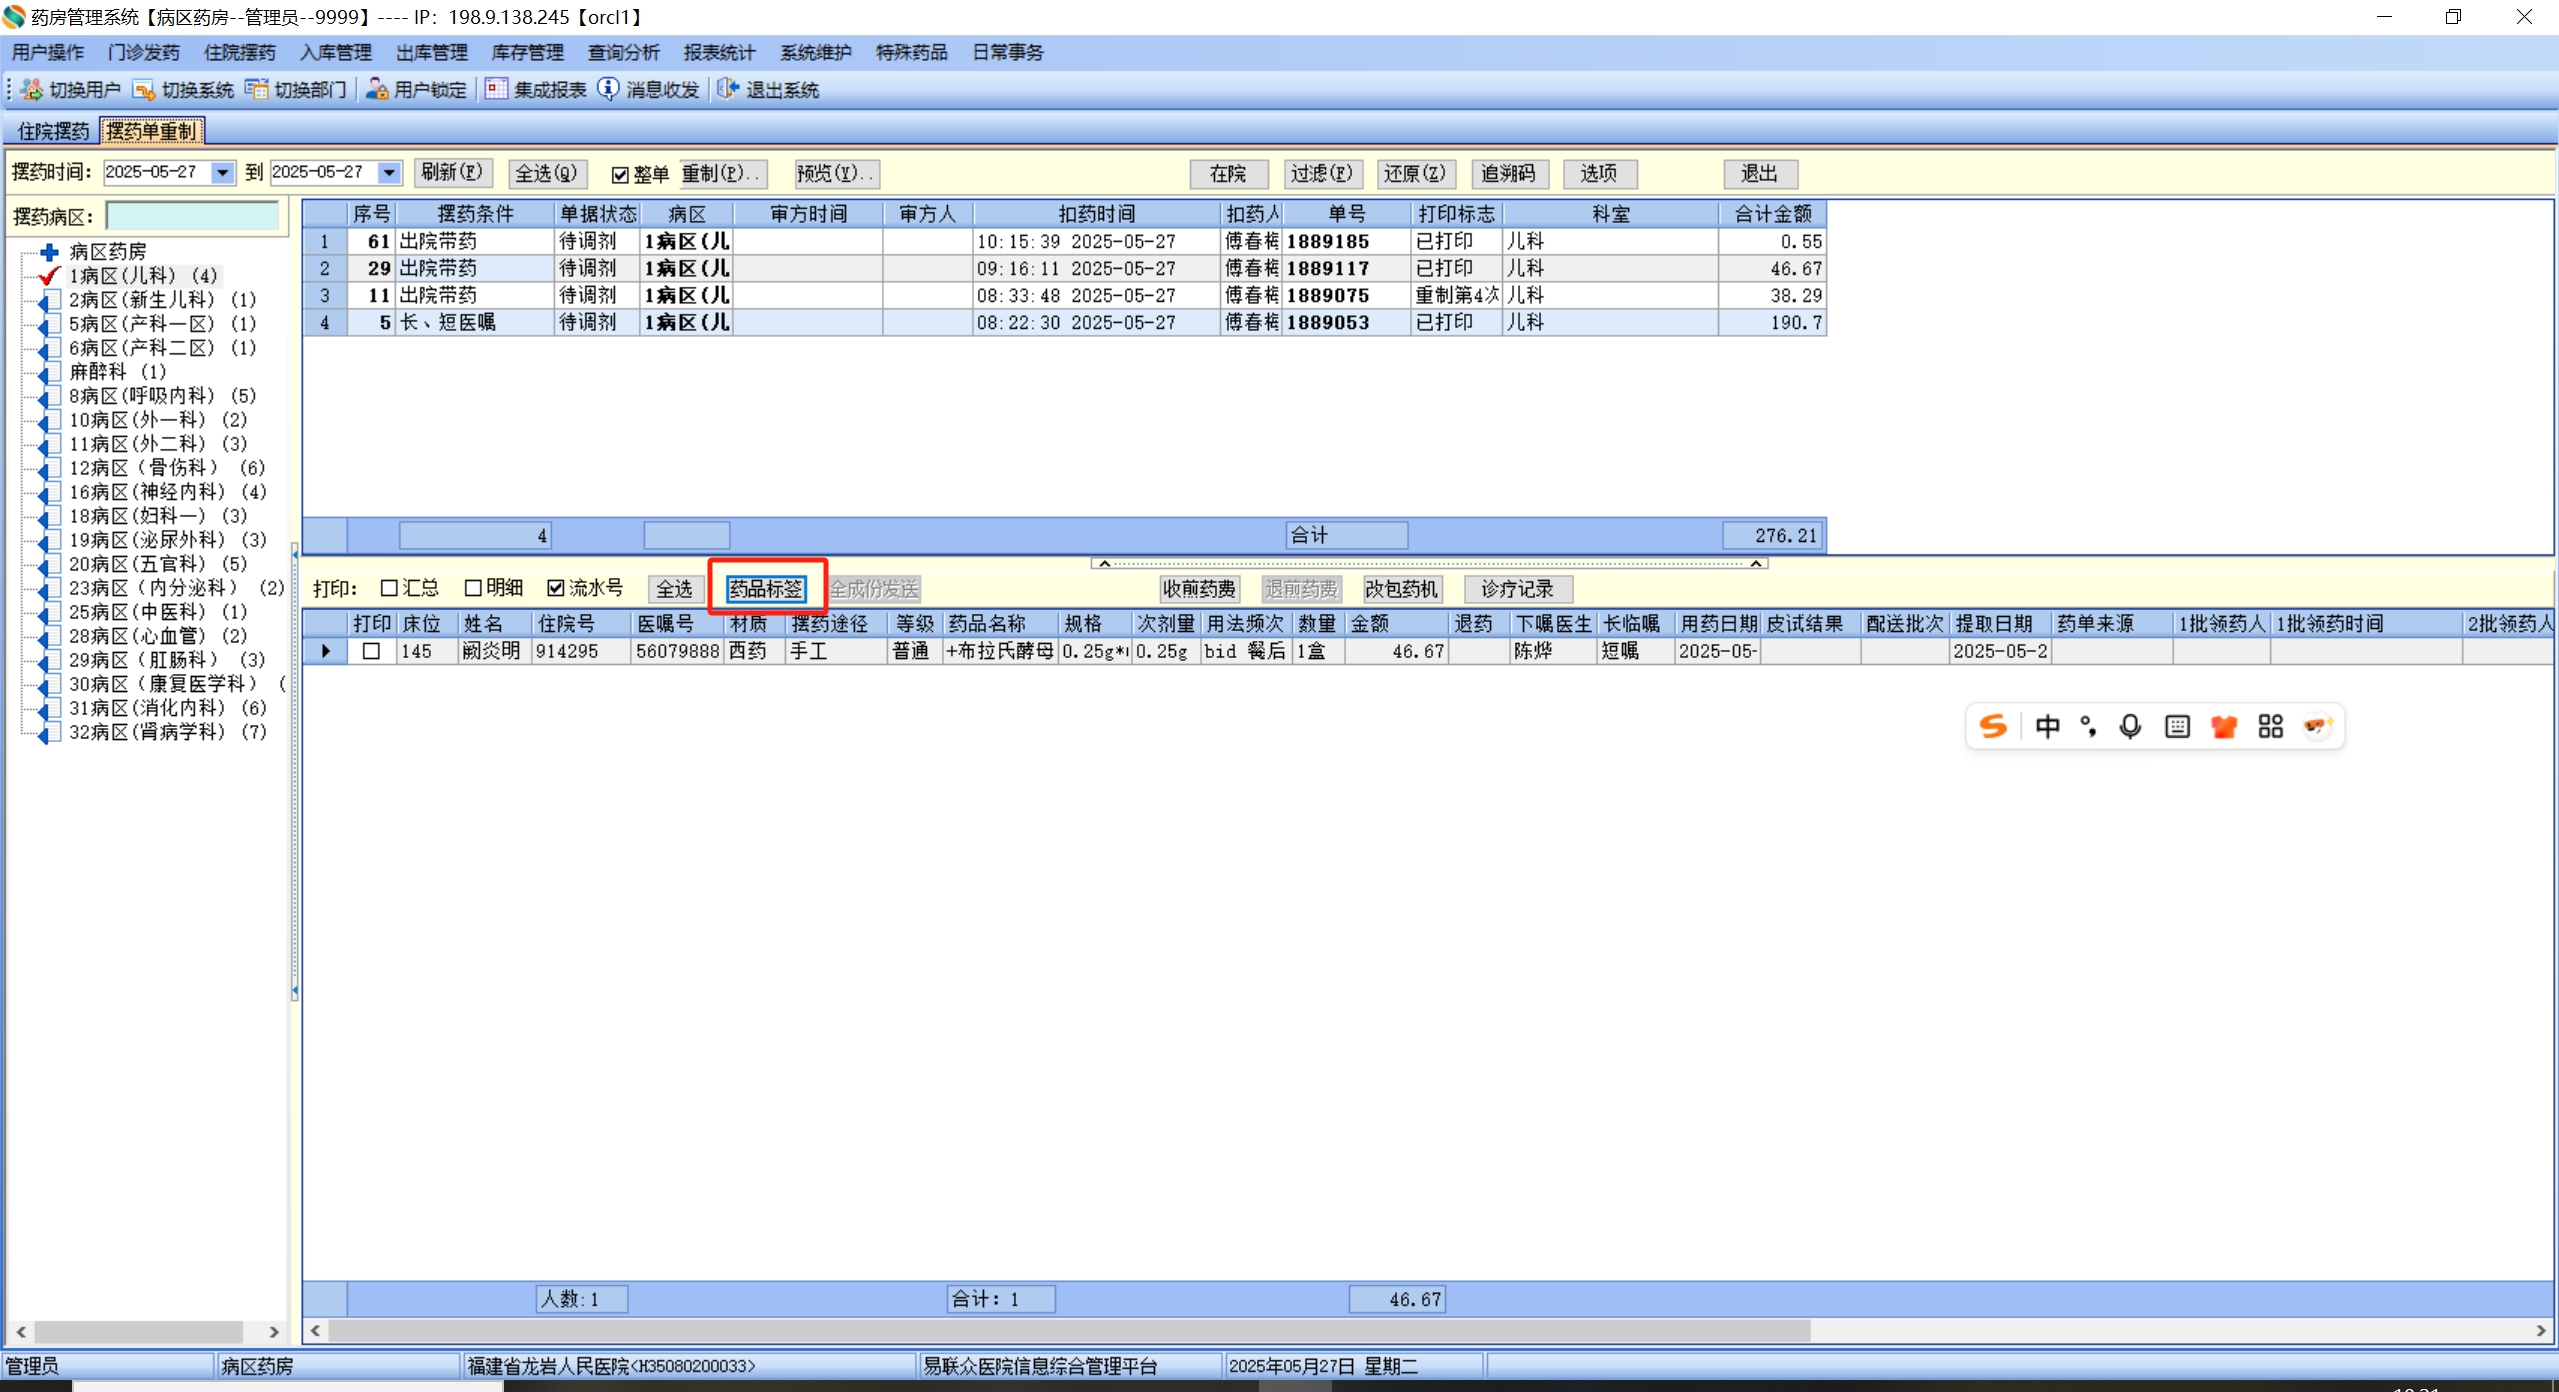The image size is (2559, 1392).
Task: Open the end date dropdown arrow
Action: tap(389, 173)
